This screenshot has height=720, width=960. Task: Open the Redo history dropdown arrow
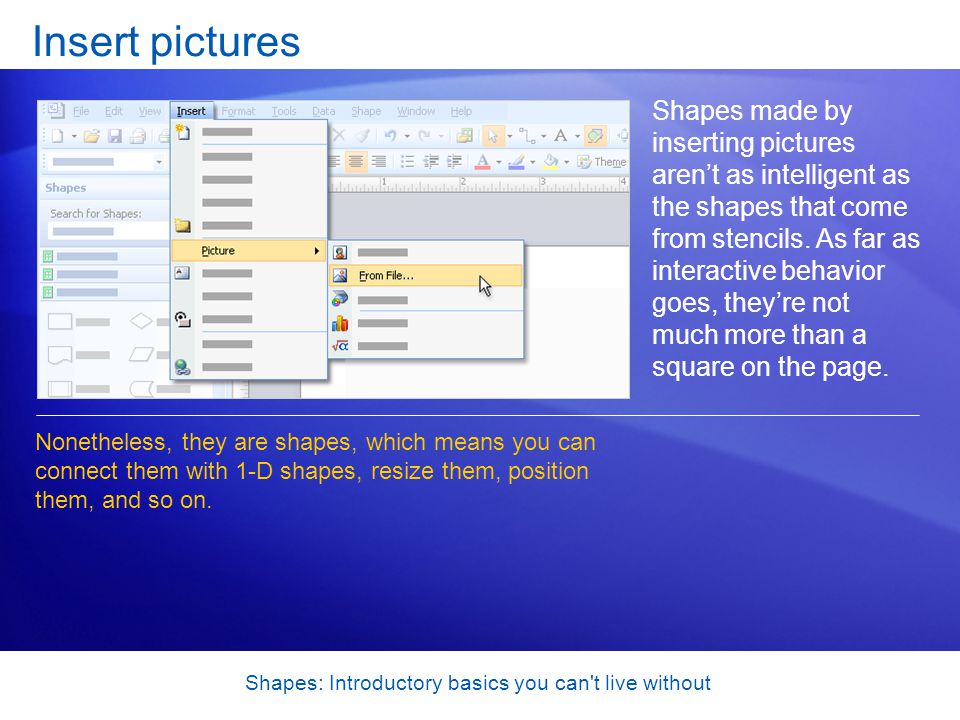coord(441,136)
